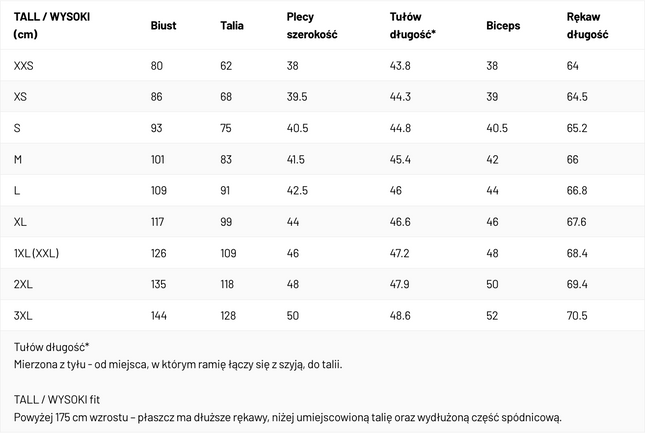Select the Talia column header
Viewport: 645px width, 433px height.
[232, 25]
